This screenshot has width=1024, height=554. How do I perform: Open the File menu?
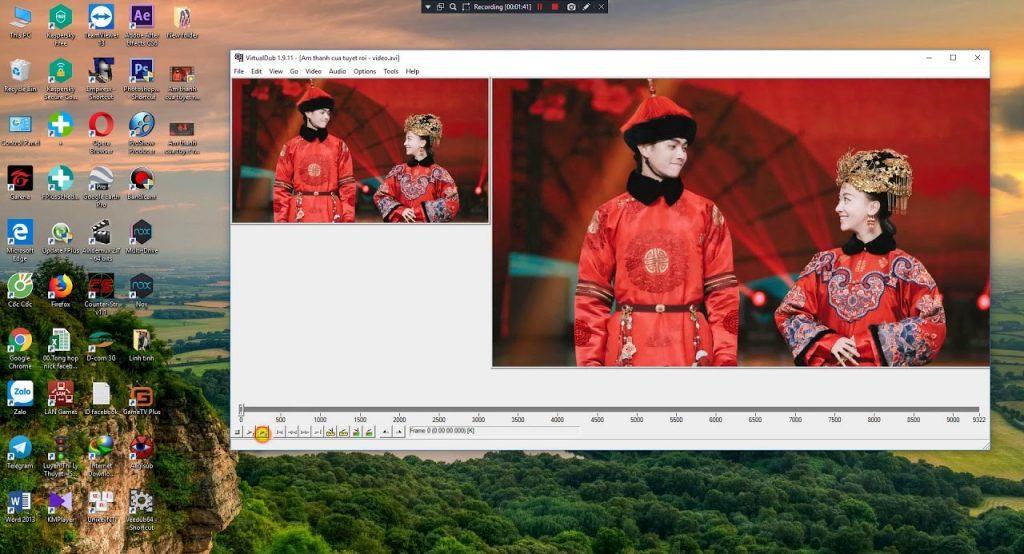coord(239,71)
